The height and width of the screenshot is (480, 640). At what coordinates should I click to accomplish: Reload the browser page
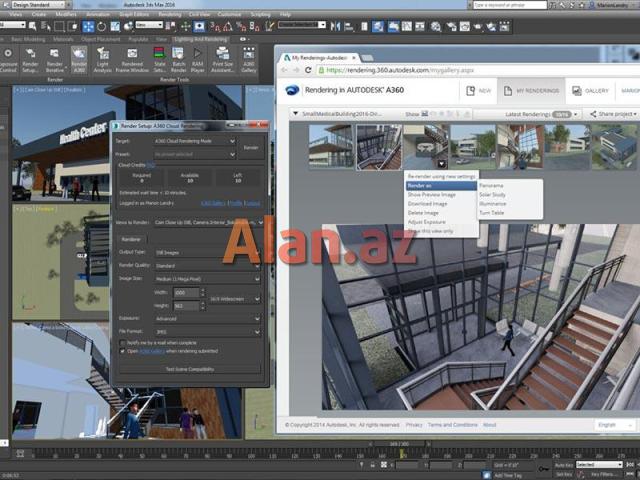(x=309, y=70)
